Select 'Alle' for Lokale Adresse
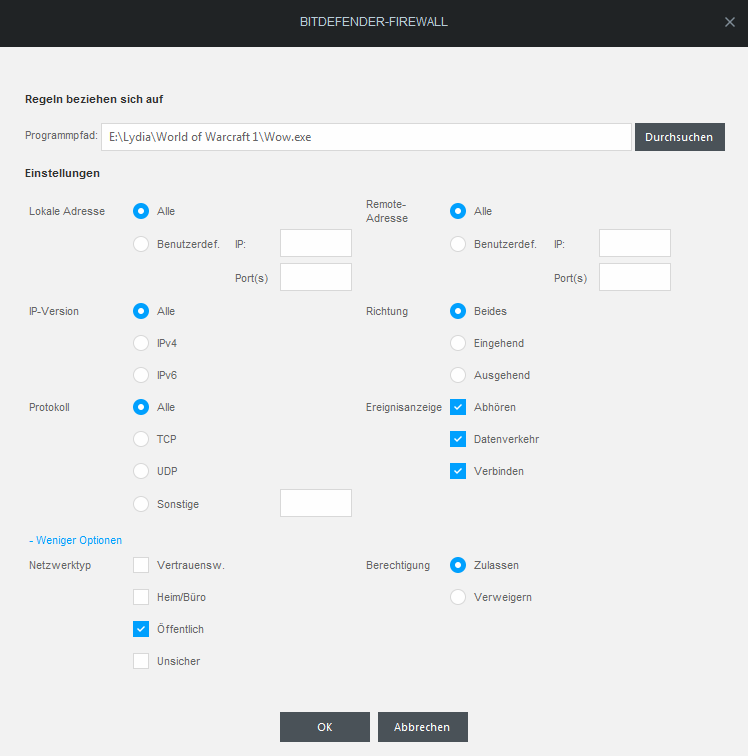Screen dimensions: 748x756 tap(141, 211)
